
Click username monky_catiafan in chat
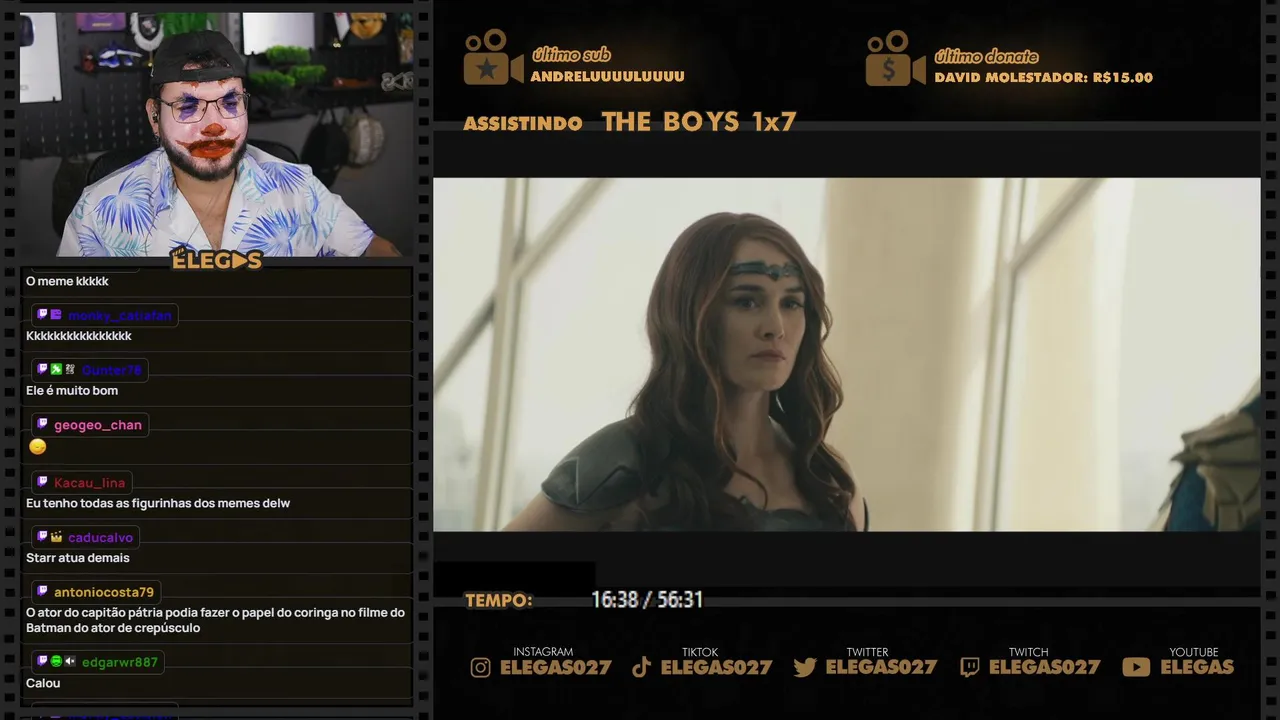[120, 315]
